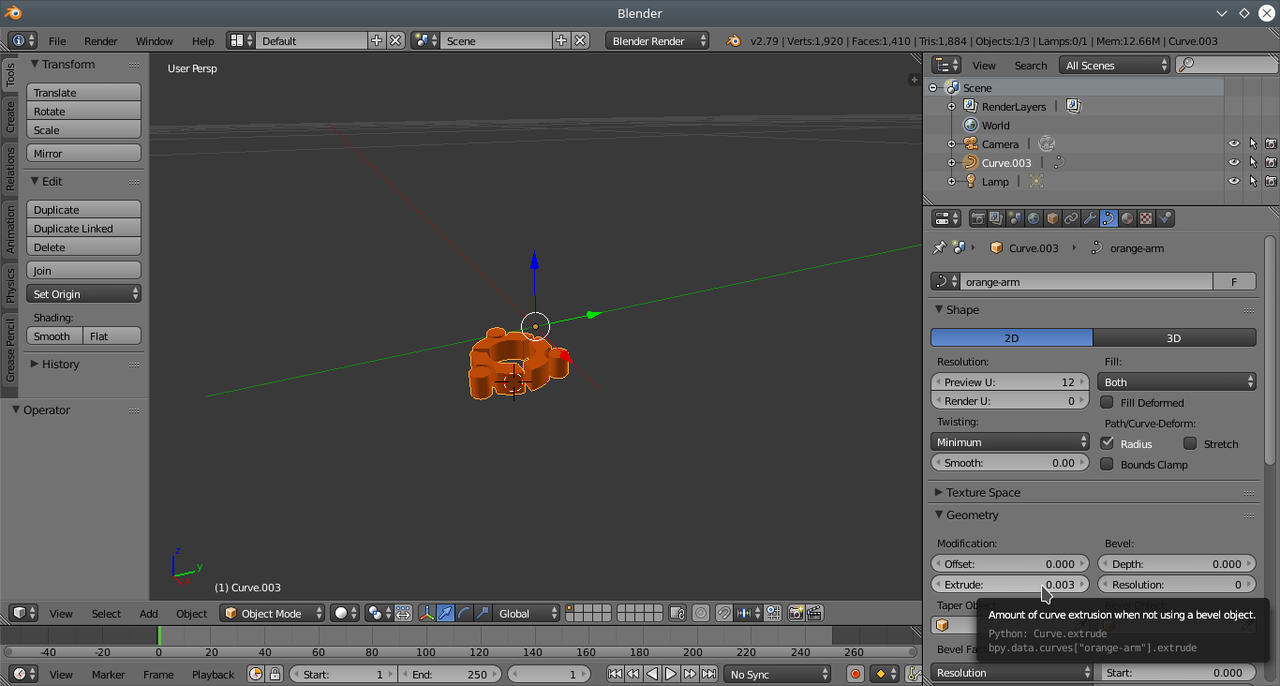Enable the Stretch checkbox
Image resolution: width=1280 pixels, height=686 pixels.
tap(1190, 443)
